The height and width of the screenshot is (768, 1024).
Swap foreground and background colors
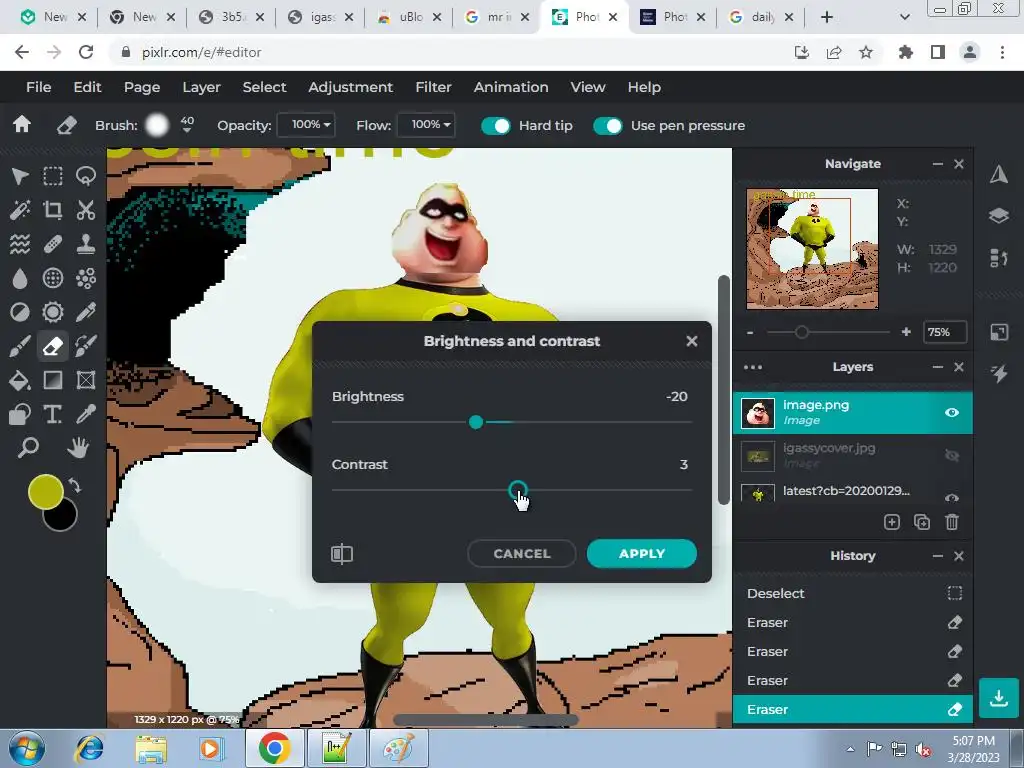75,485
